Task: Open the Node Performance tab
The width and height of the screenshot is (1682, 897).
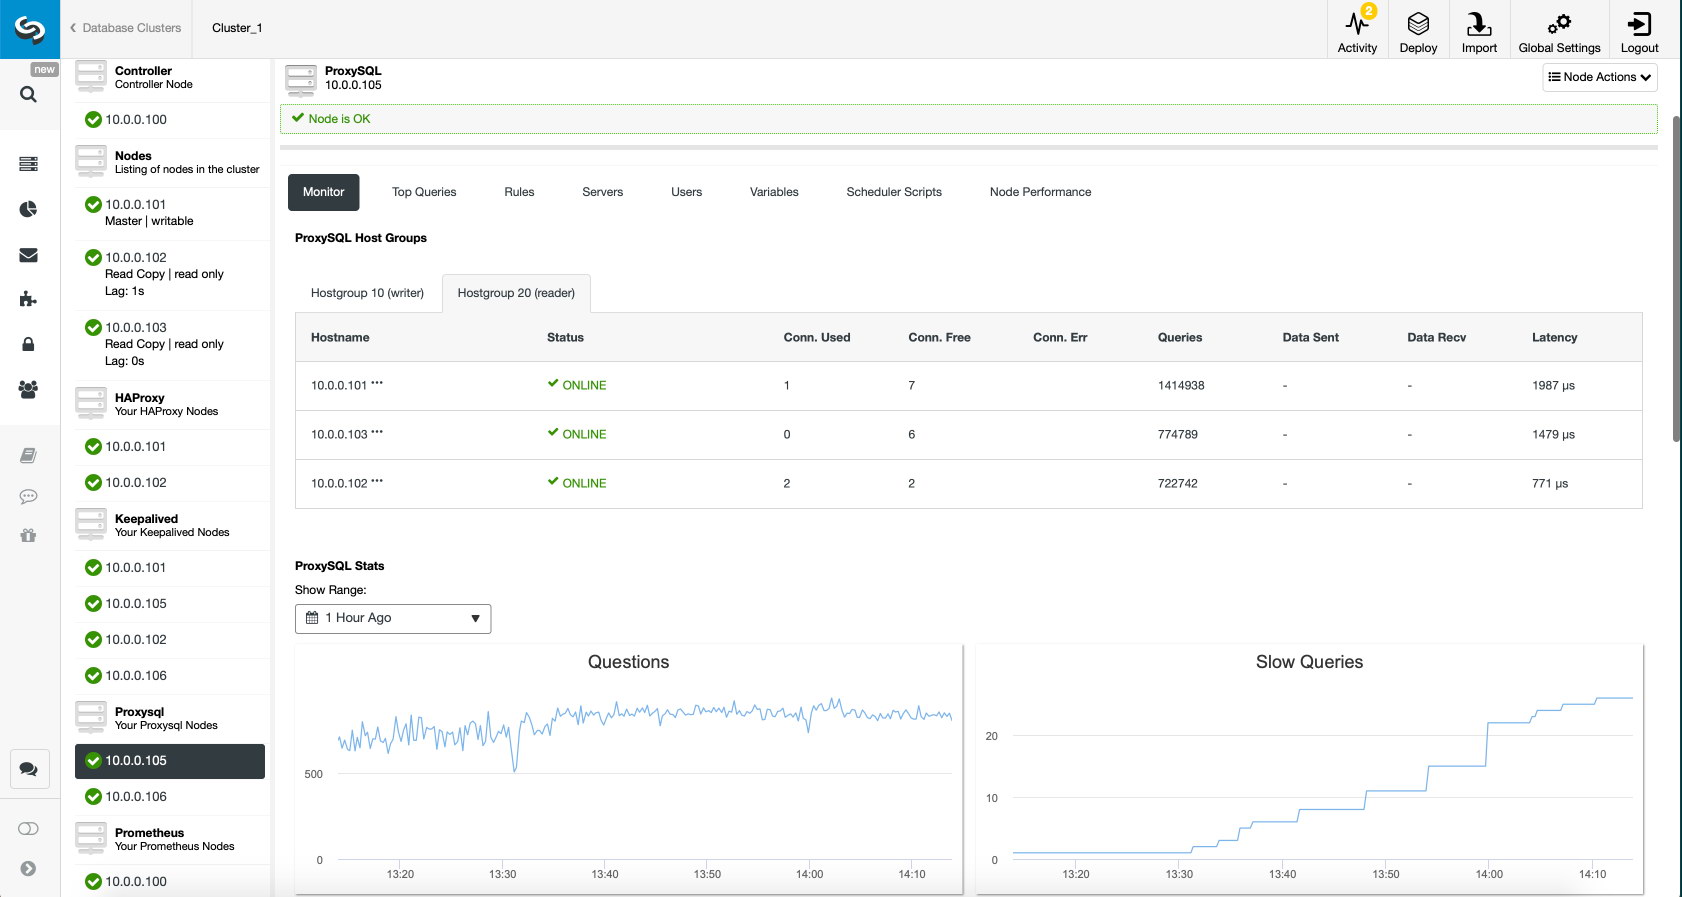Action: (1040, 192)
